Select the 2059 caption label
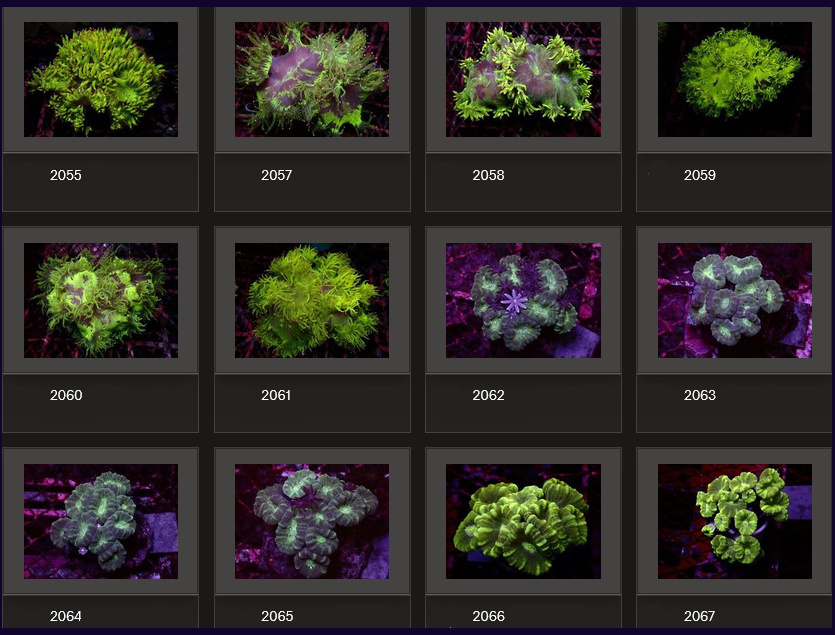This screenshot has height=635, width=835. 700,175
